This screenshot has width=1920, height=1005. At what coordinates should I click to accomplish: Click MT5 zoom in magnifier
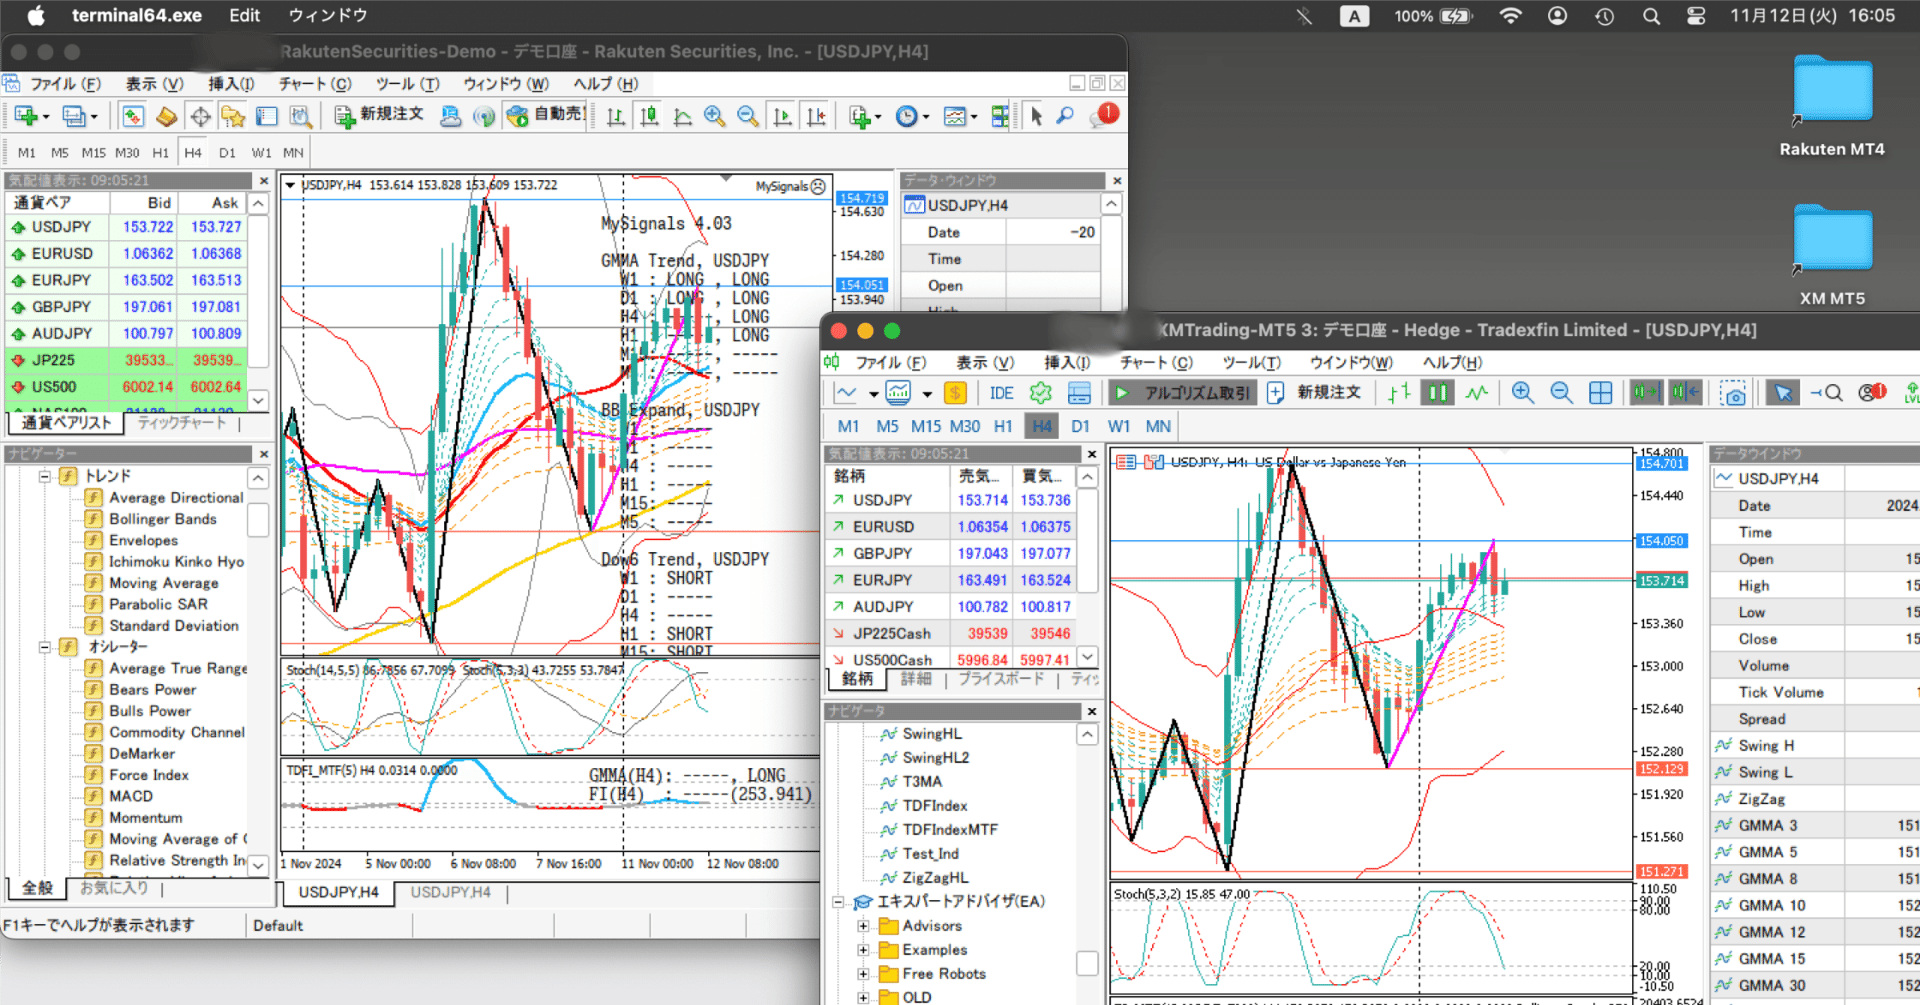tap(1522, 393)
